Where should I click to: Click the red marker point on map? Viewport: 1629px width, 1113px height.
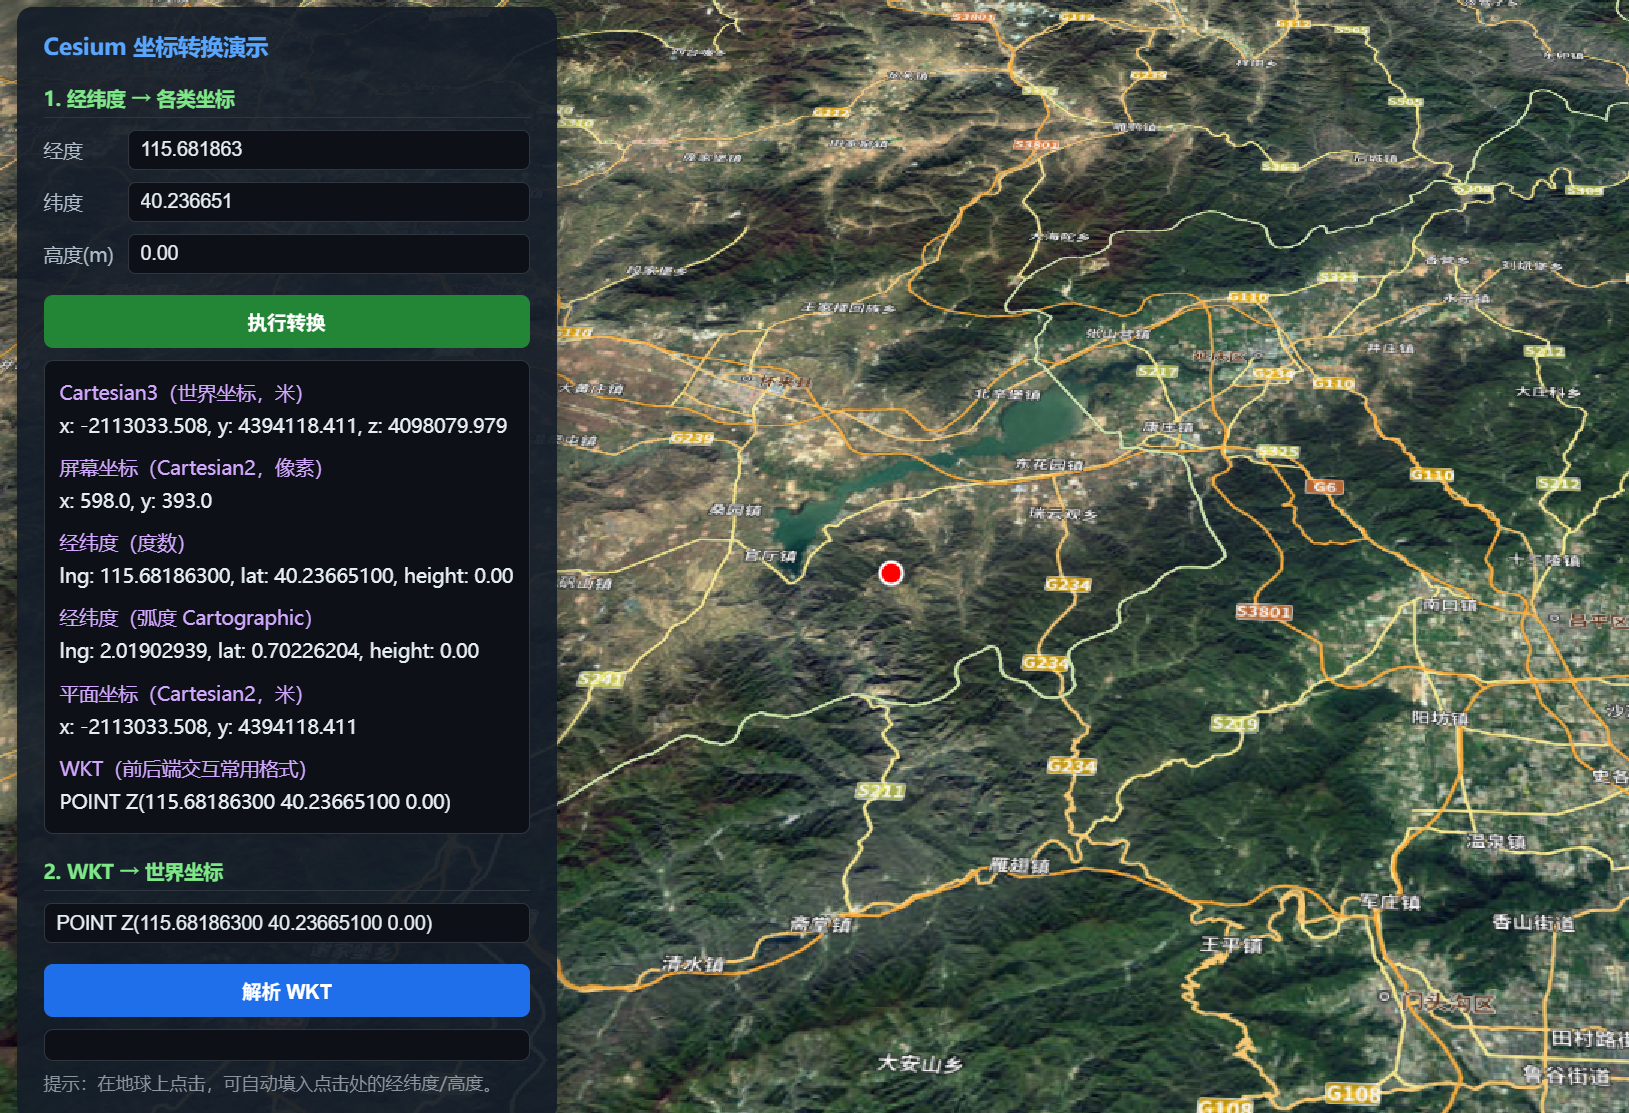click(891, 573)
